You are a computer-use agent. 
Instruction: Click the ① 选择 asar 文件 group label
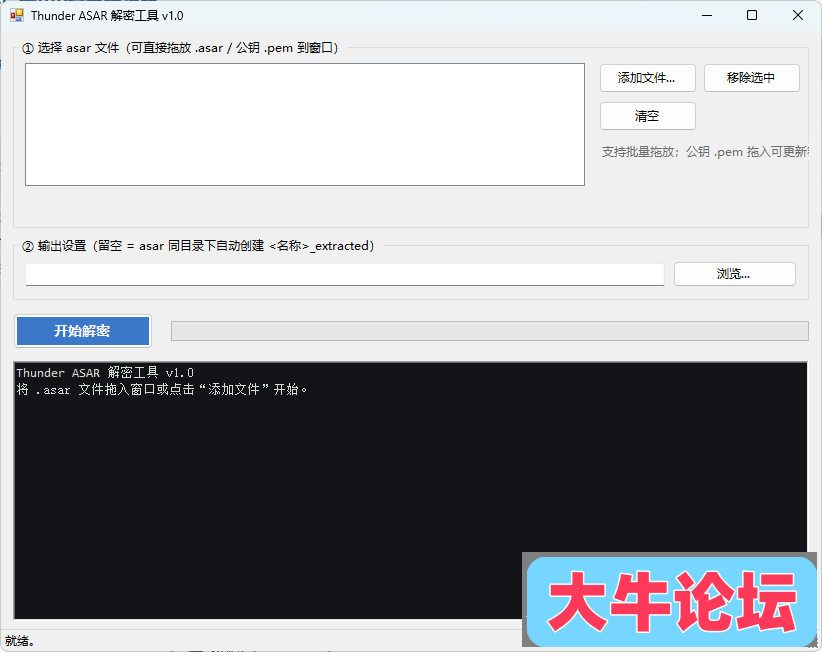(x=180, y=48)
